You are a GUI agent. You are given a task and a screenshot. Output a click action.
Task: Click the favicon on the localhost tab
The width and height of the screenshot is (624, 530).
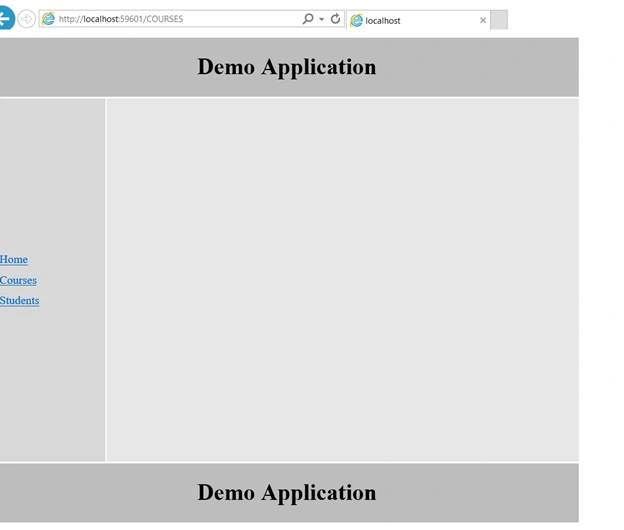(x=357, y=20)
